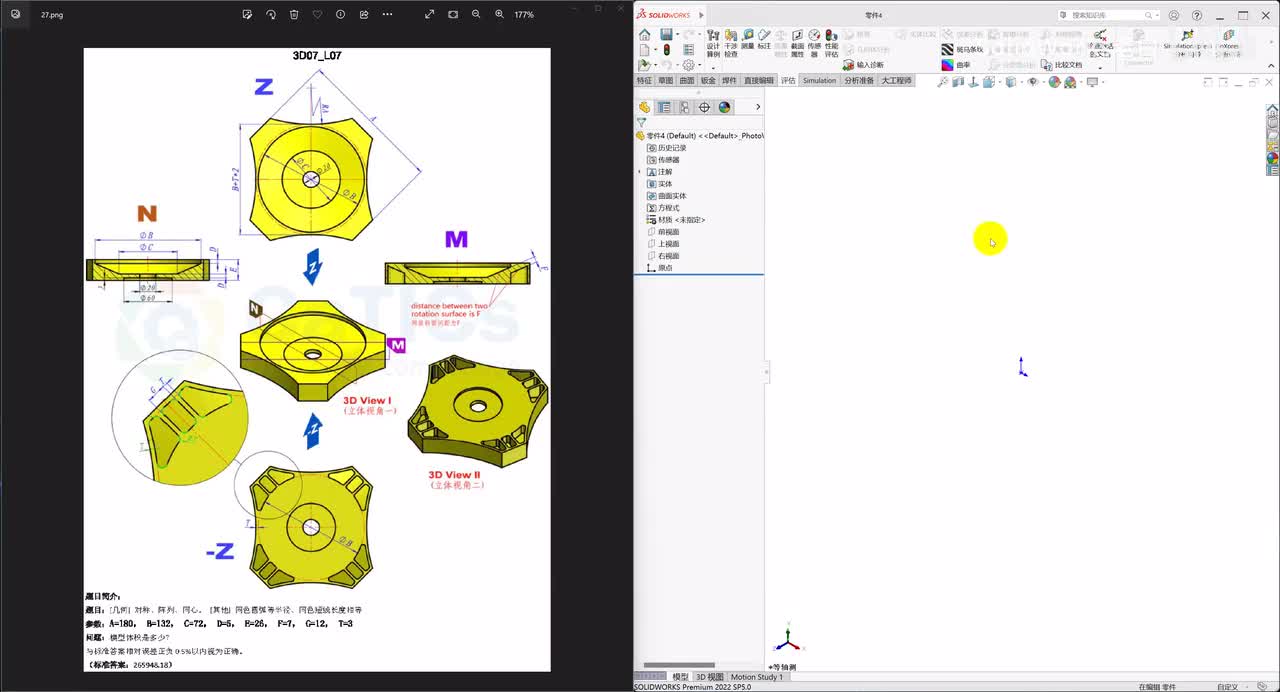Switch to Sketch (草图) tab
The image size is (1280, 692).
[665, 81]
